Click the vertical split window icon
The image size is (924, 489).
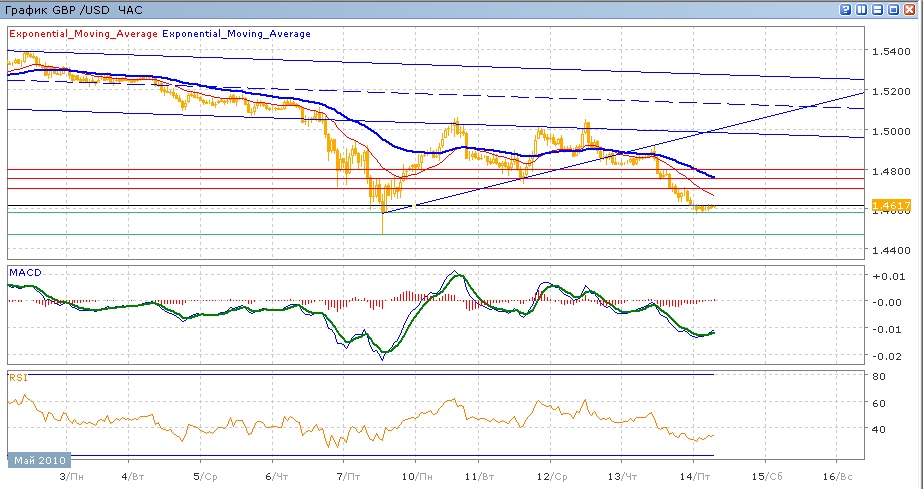(863, 9)
